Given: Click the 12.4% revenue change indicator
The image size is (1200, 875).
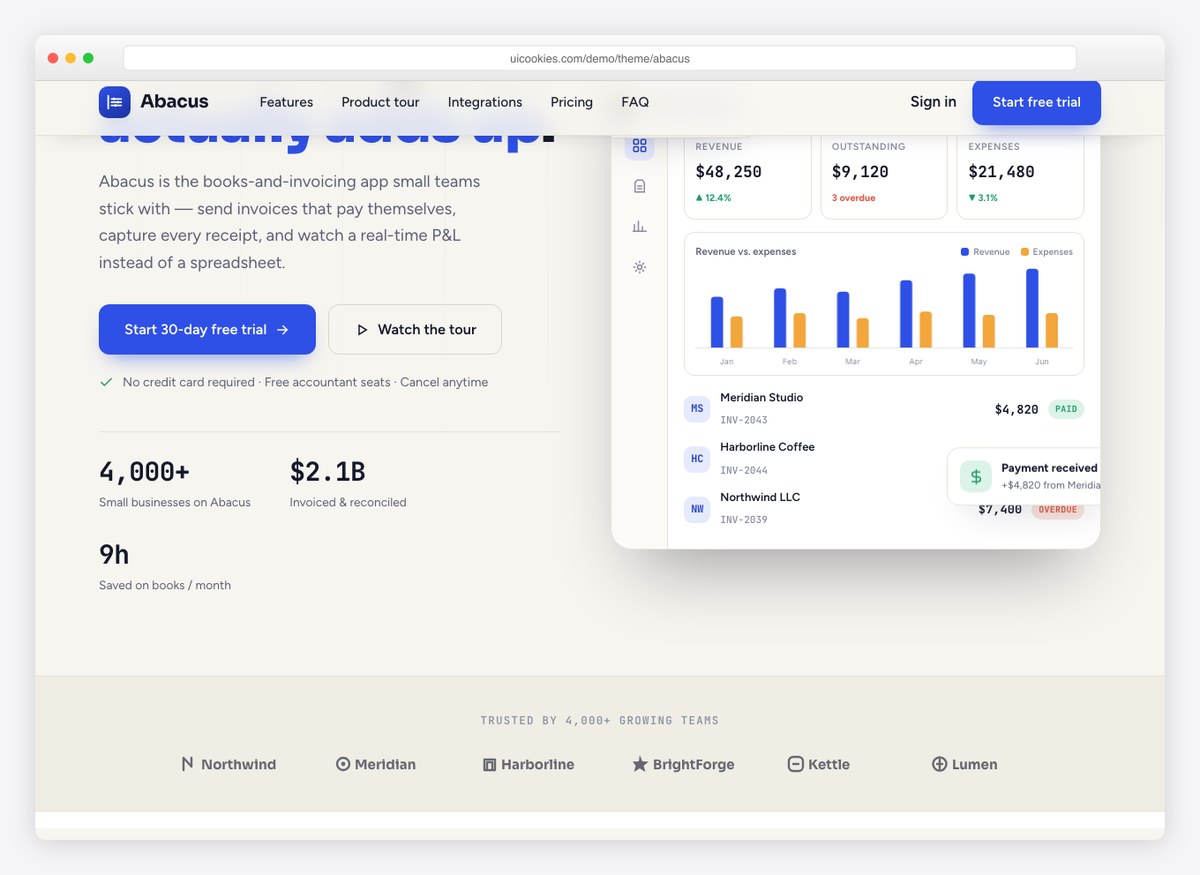Looking at the screenshot, I should (713, 198).
